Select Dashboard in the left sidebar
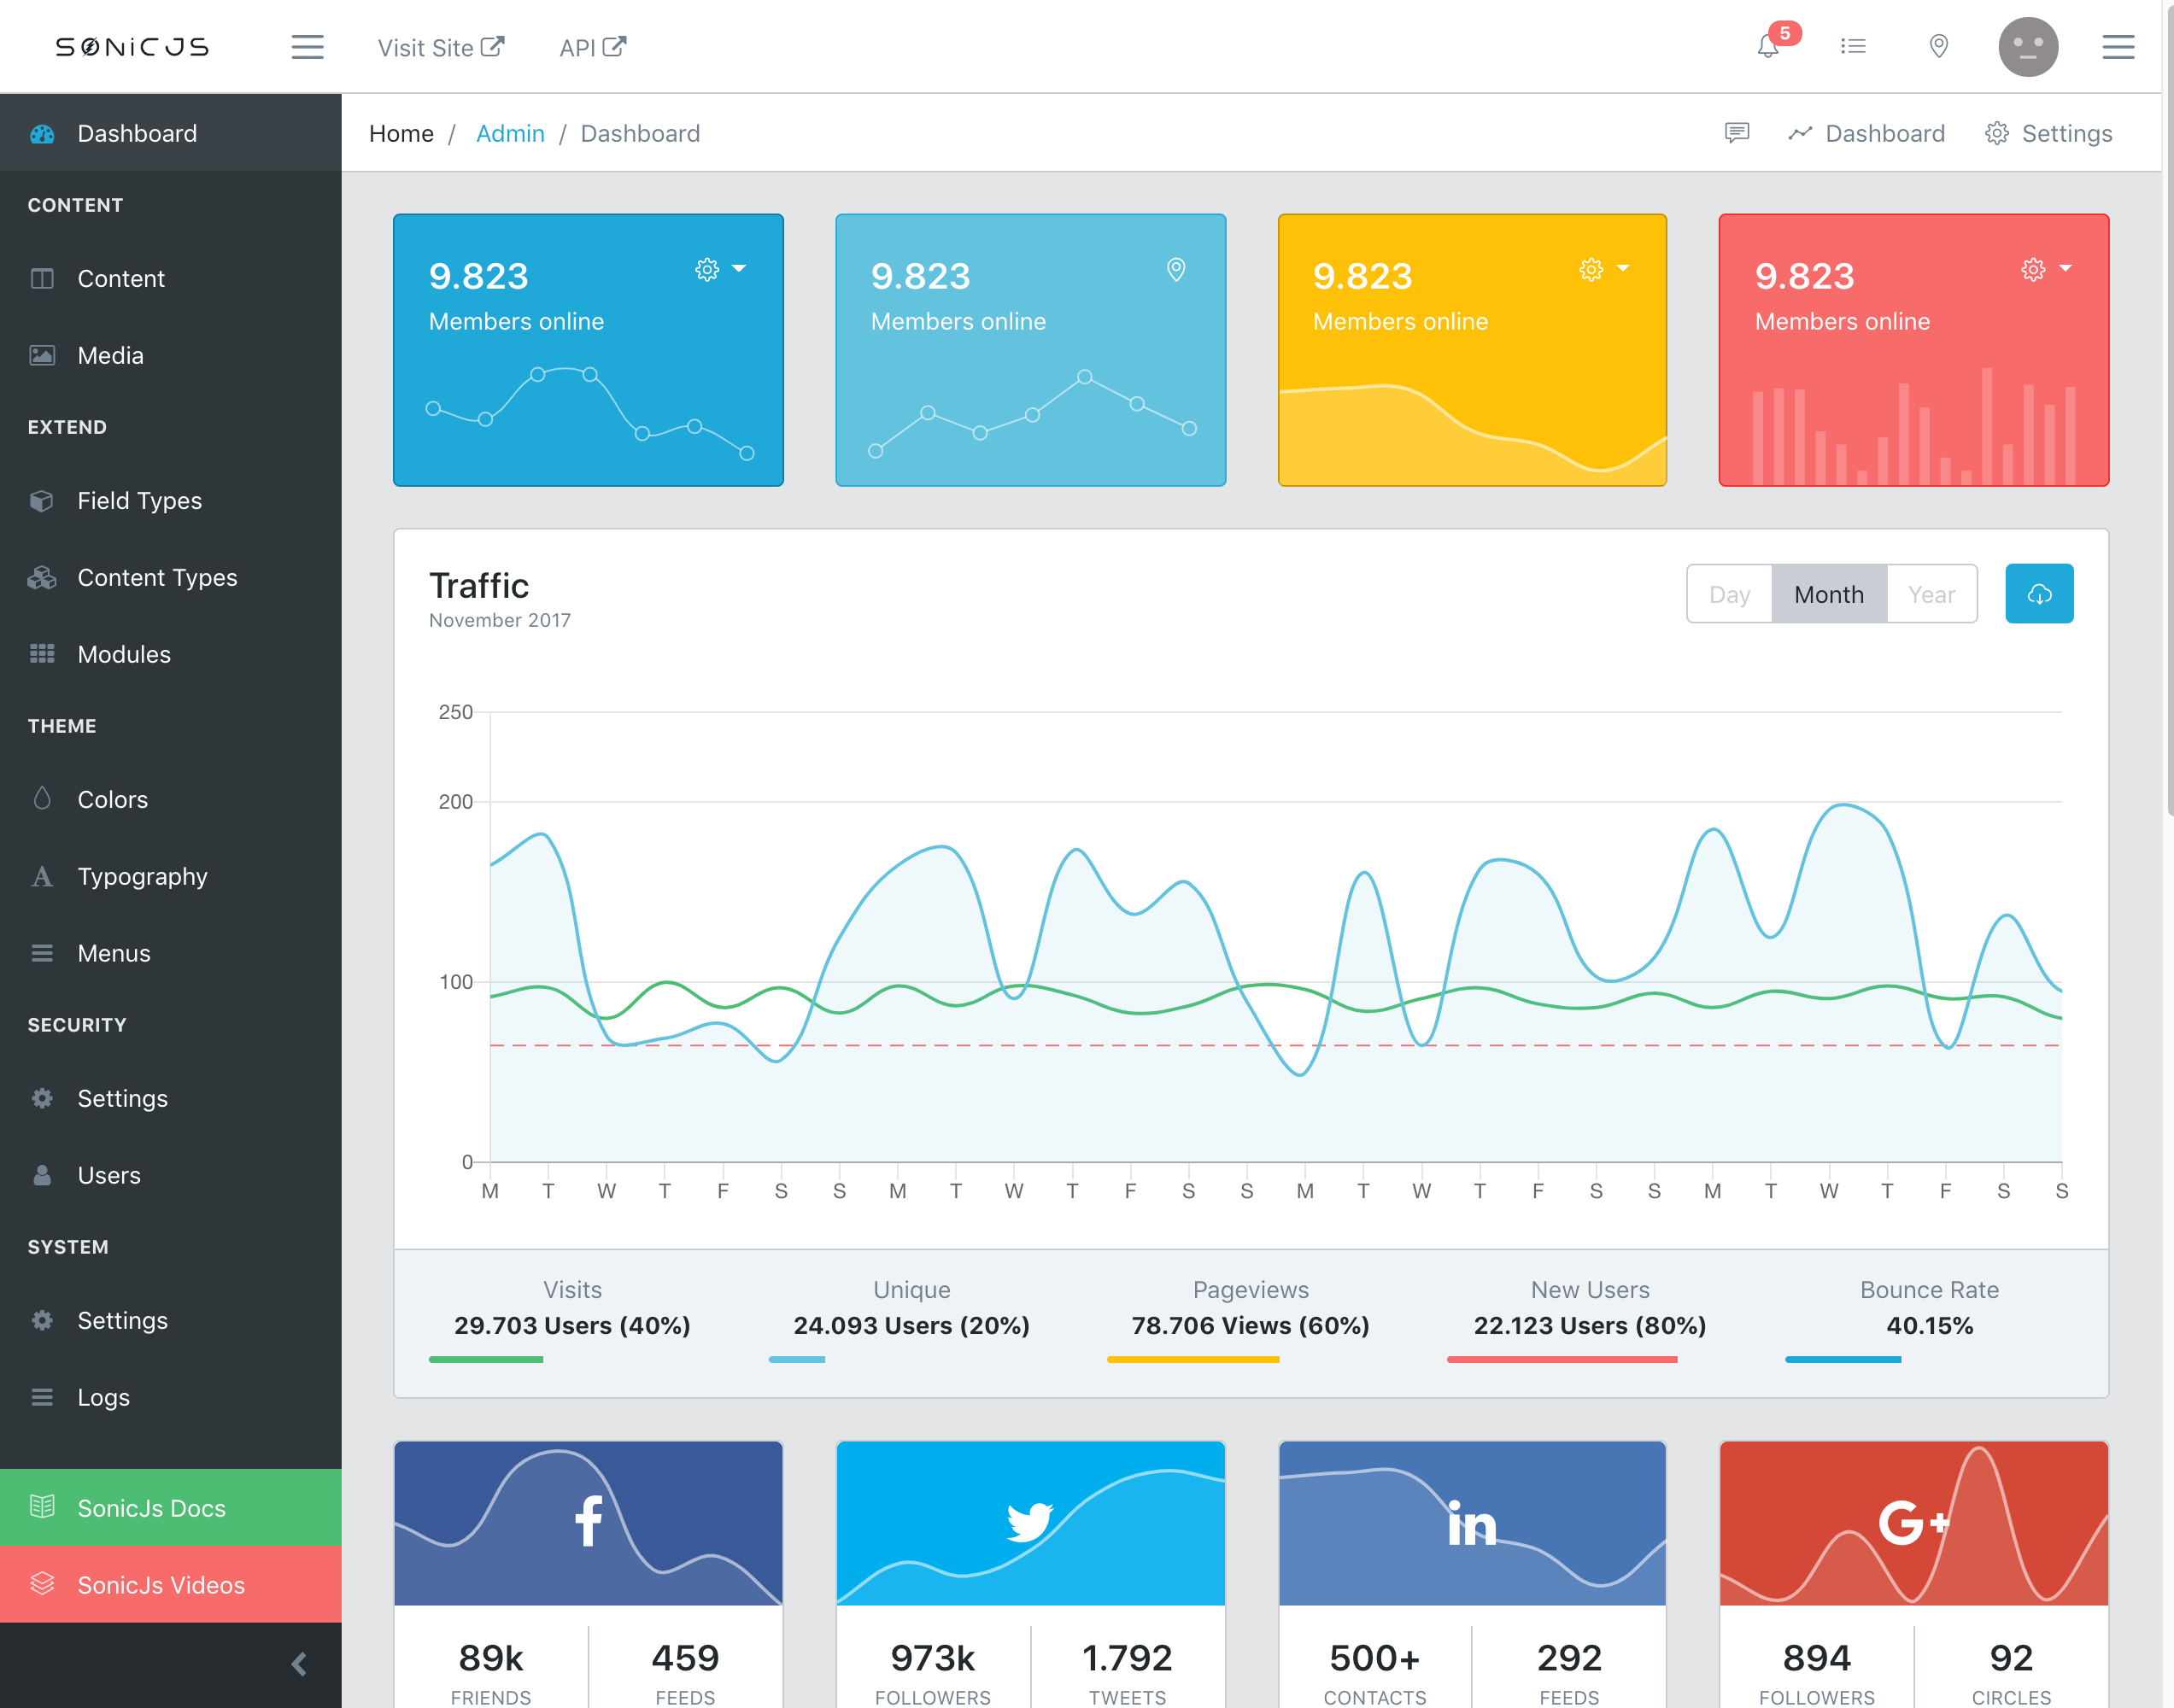Screen dimensions: 2174x1708 137,133
